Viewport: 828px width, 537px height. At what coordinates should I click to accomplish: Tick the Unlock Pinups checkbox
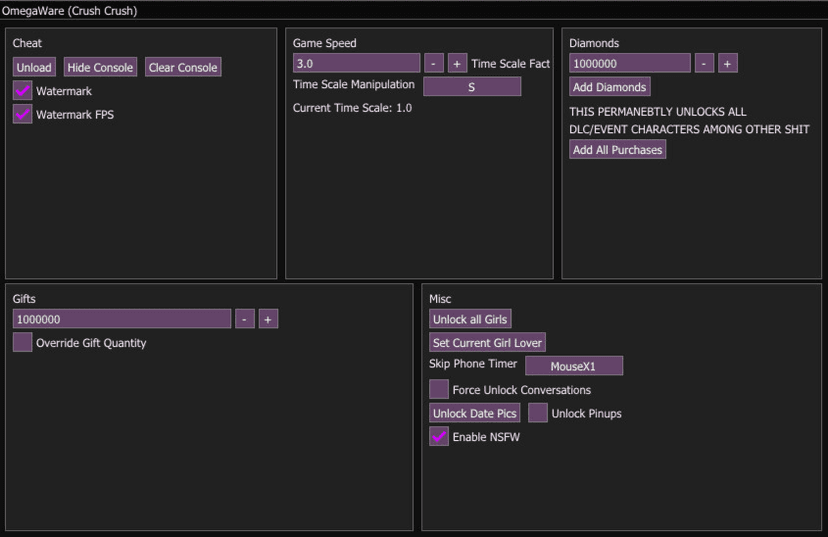click(537, 413)
